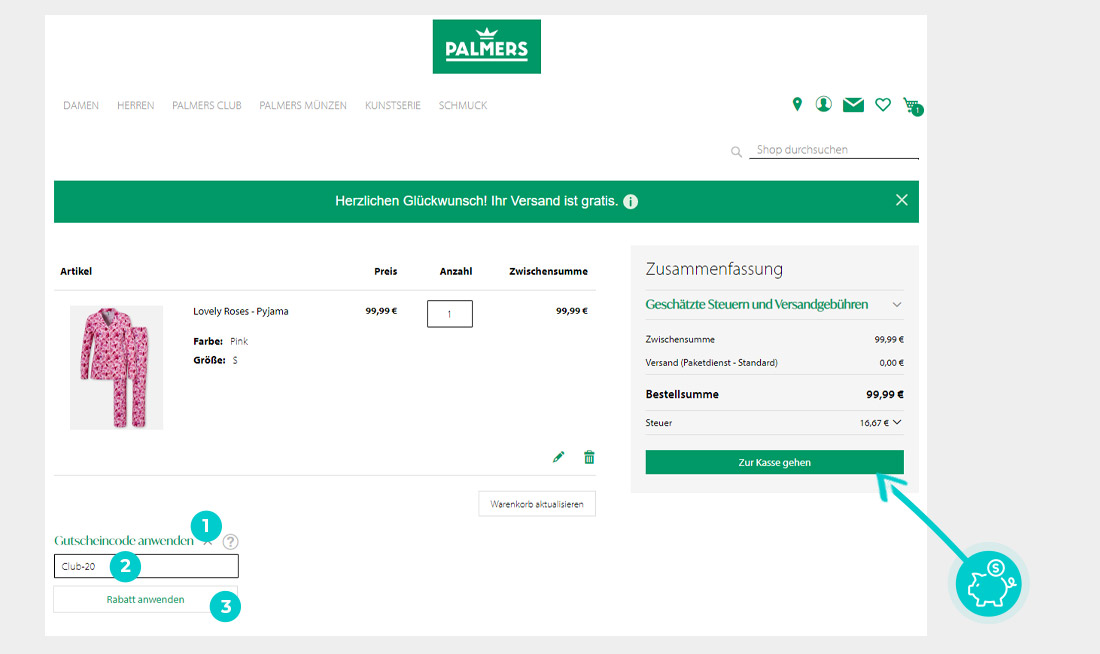
Task: Open the pink pyjama product thumbnail
Action: (116, 368)
